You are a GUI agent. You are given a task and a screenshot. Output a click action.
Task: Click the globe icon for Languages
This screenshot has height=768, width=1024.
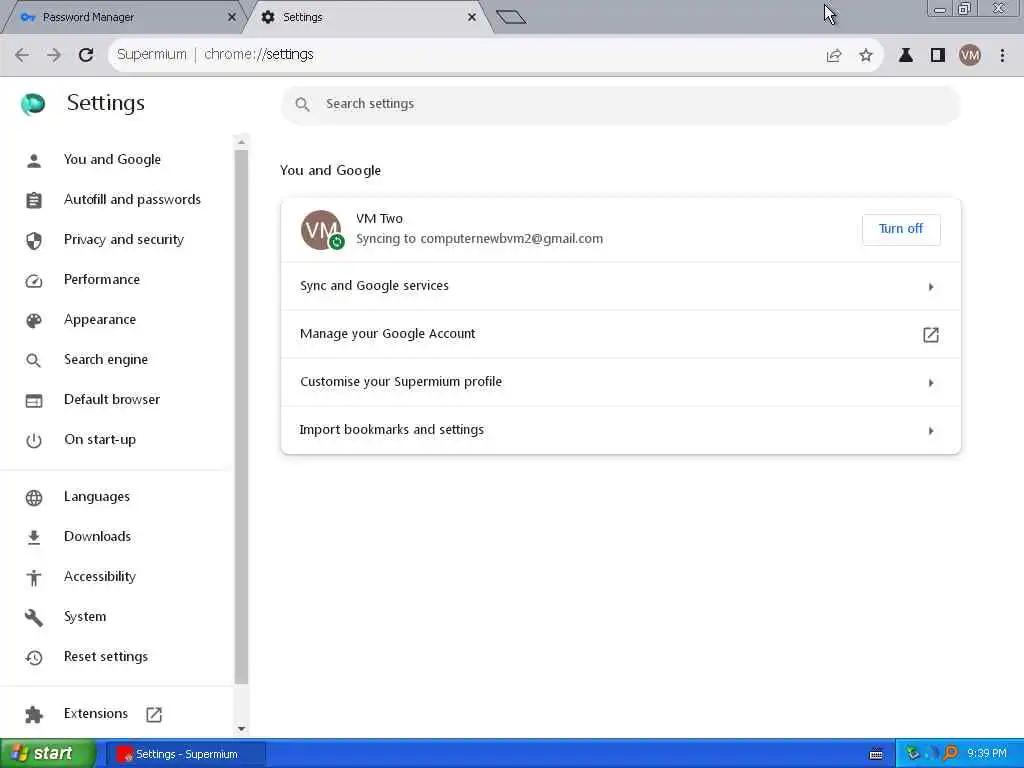tap(34, 498)
